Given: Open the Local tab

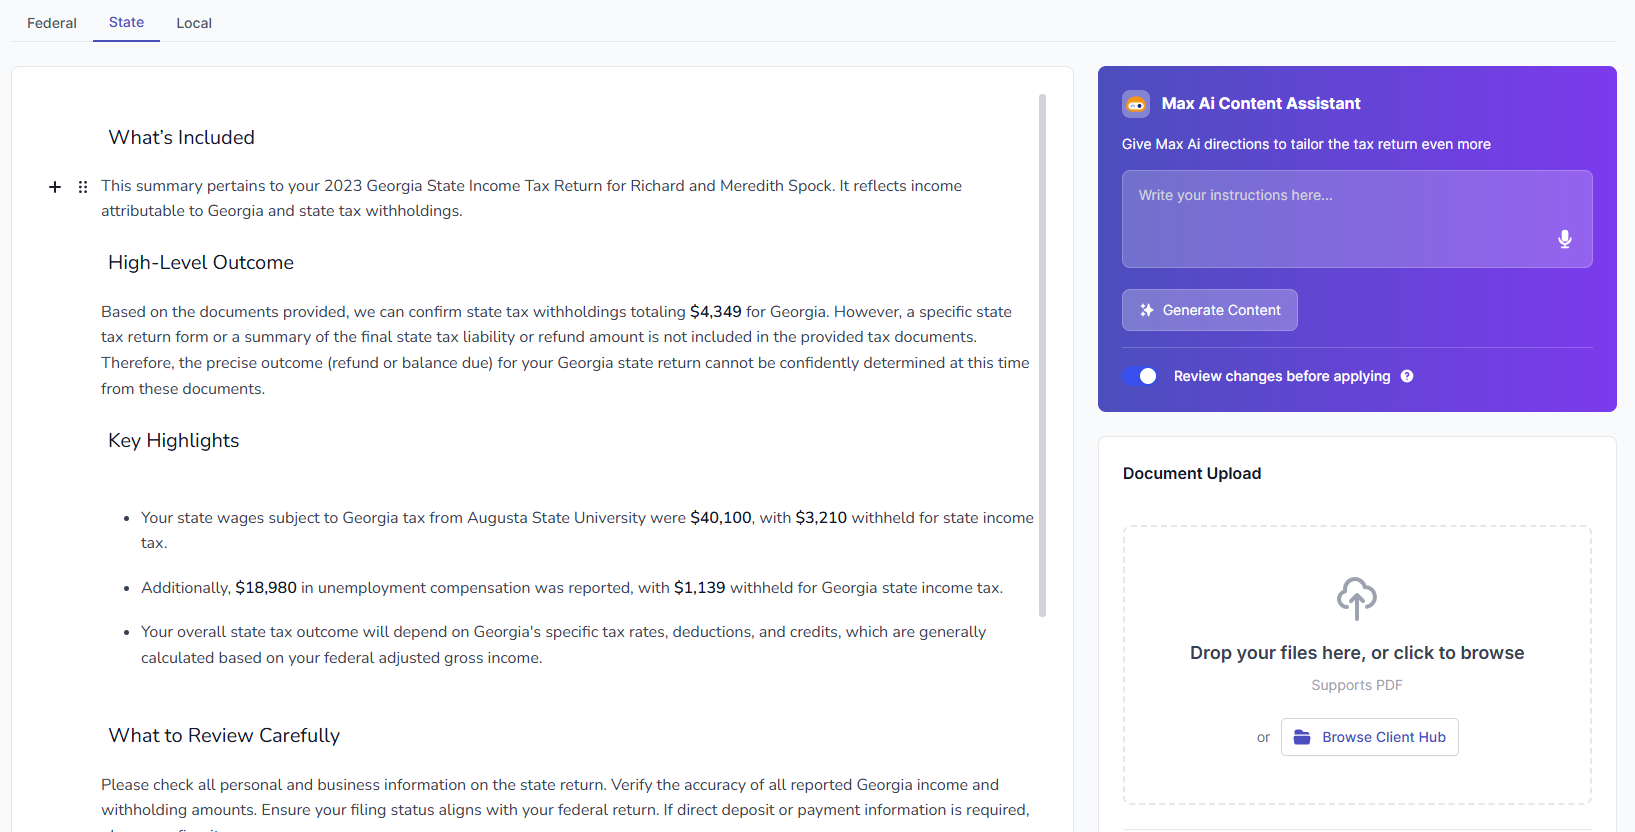Looking at the screenshot, I should 194,23.
